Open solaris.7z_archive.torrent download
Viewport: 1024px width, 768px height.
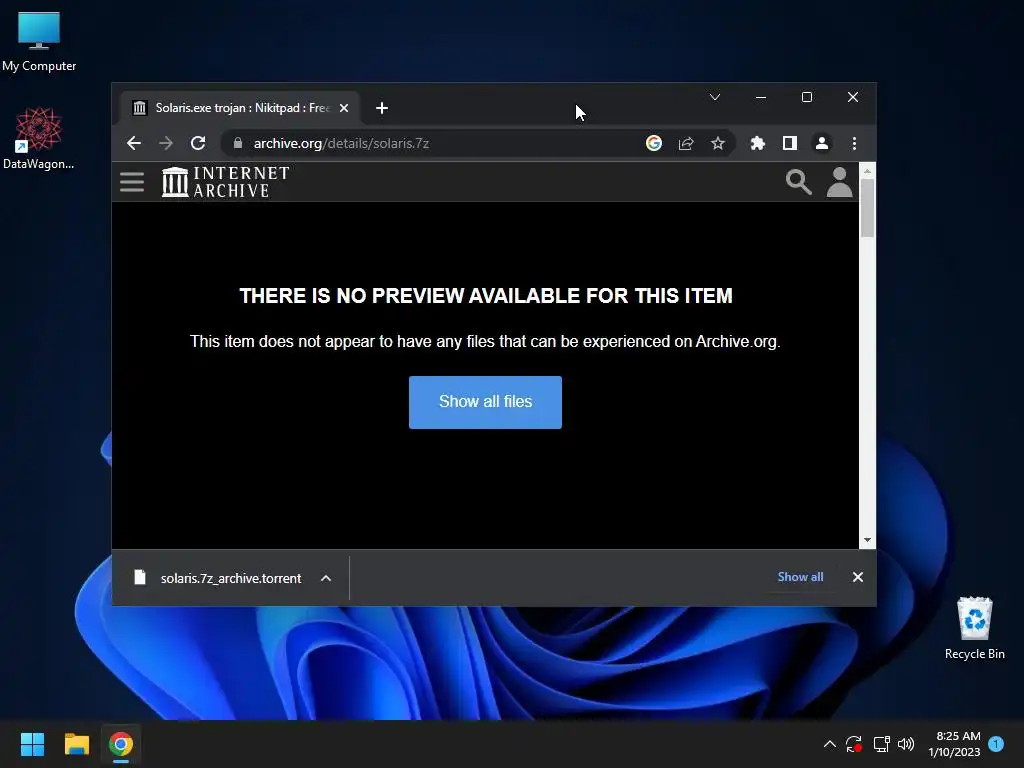click(x=231, y=578)
